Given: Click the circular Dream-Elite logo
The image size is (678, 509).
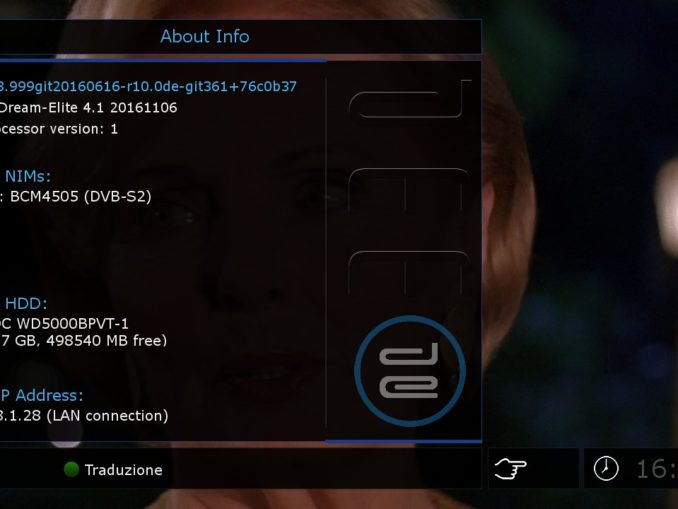Looking at the screenshot, I should coord(410,371).
